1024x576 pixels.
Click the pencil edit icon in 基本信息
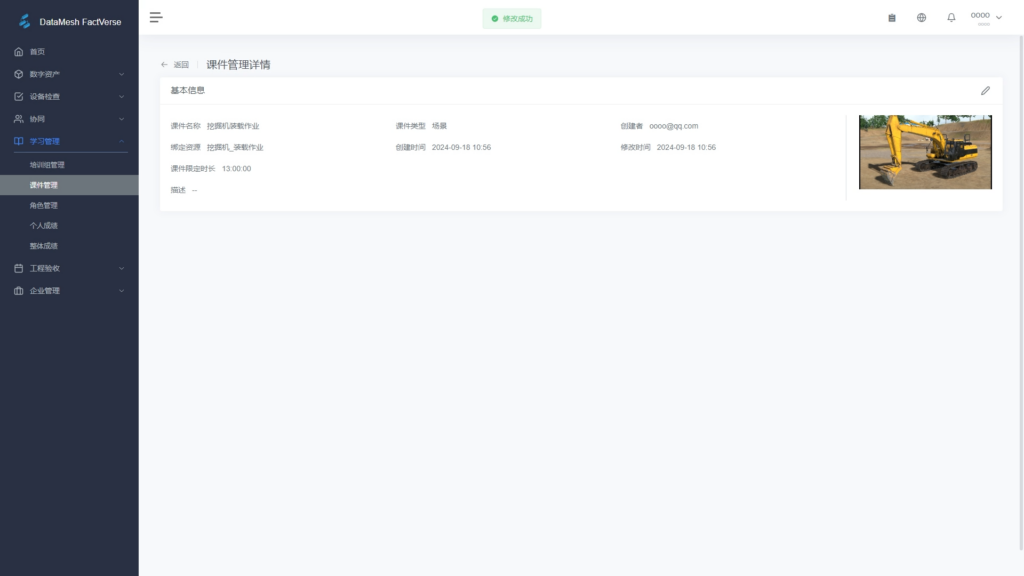click(985, 90)
